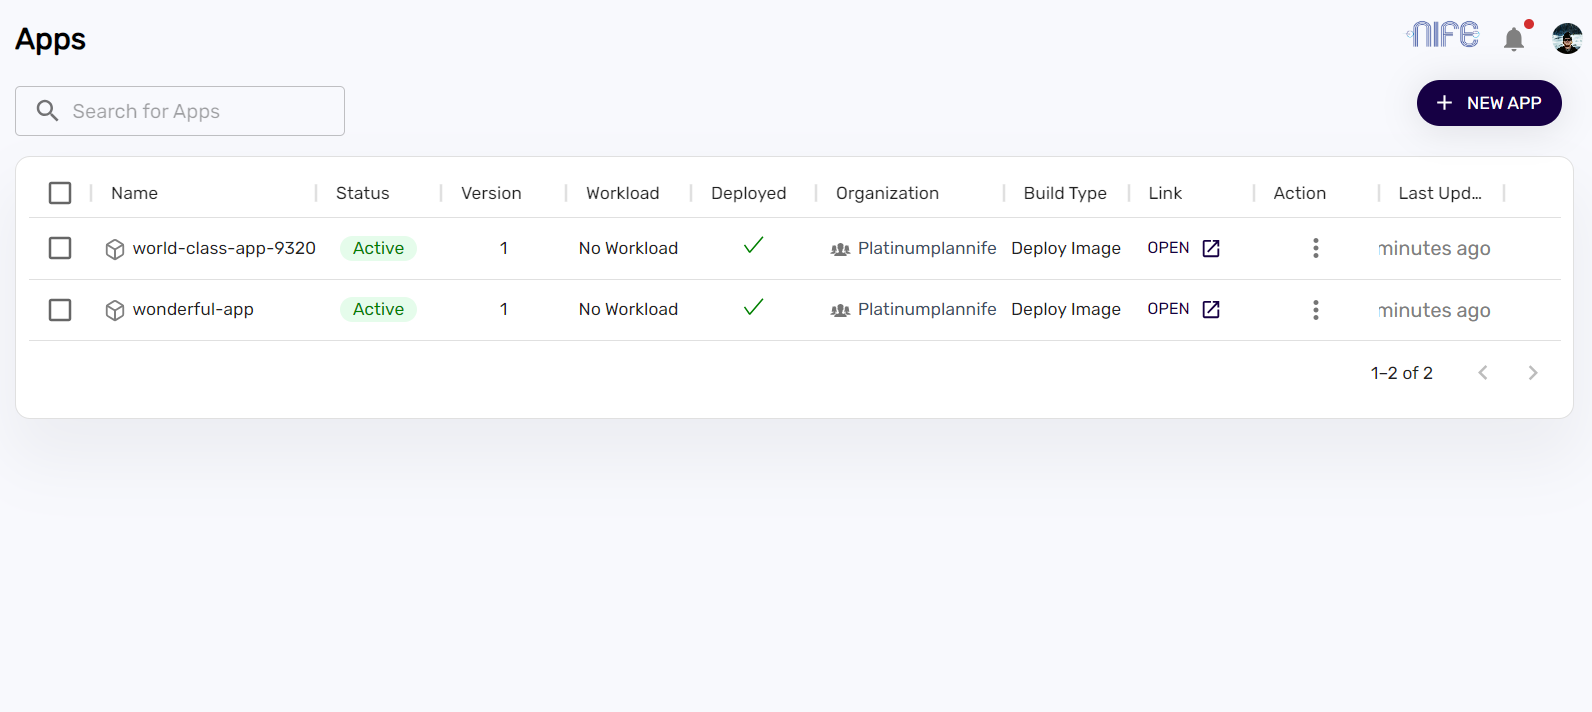The image size is (1592, 712).
Task: Click external link icon for wonderful-app
Action: click(1211, 309)
